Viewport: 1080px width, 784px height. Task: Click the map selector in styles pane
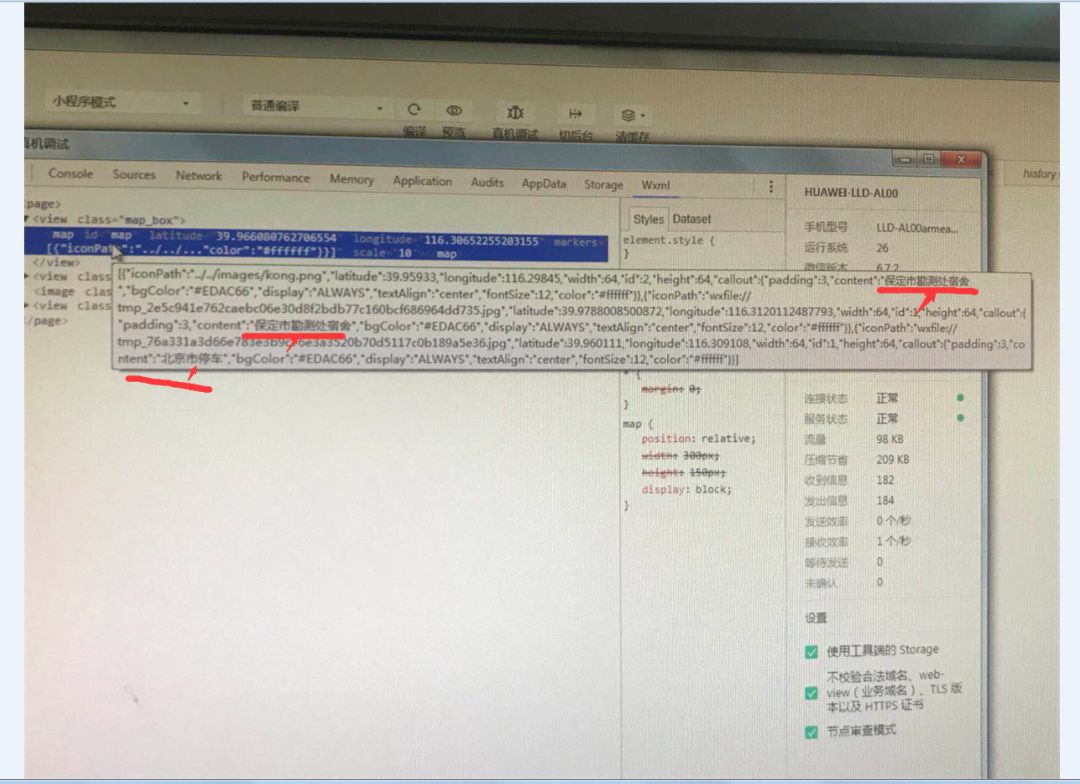632,424
